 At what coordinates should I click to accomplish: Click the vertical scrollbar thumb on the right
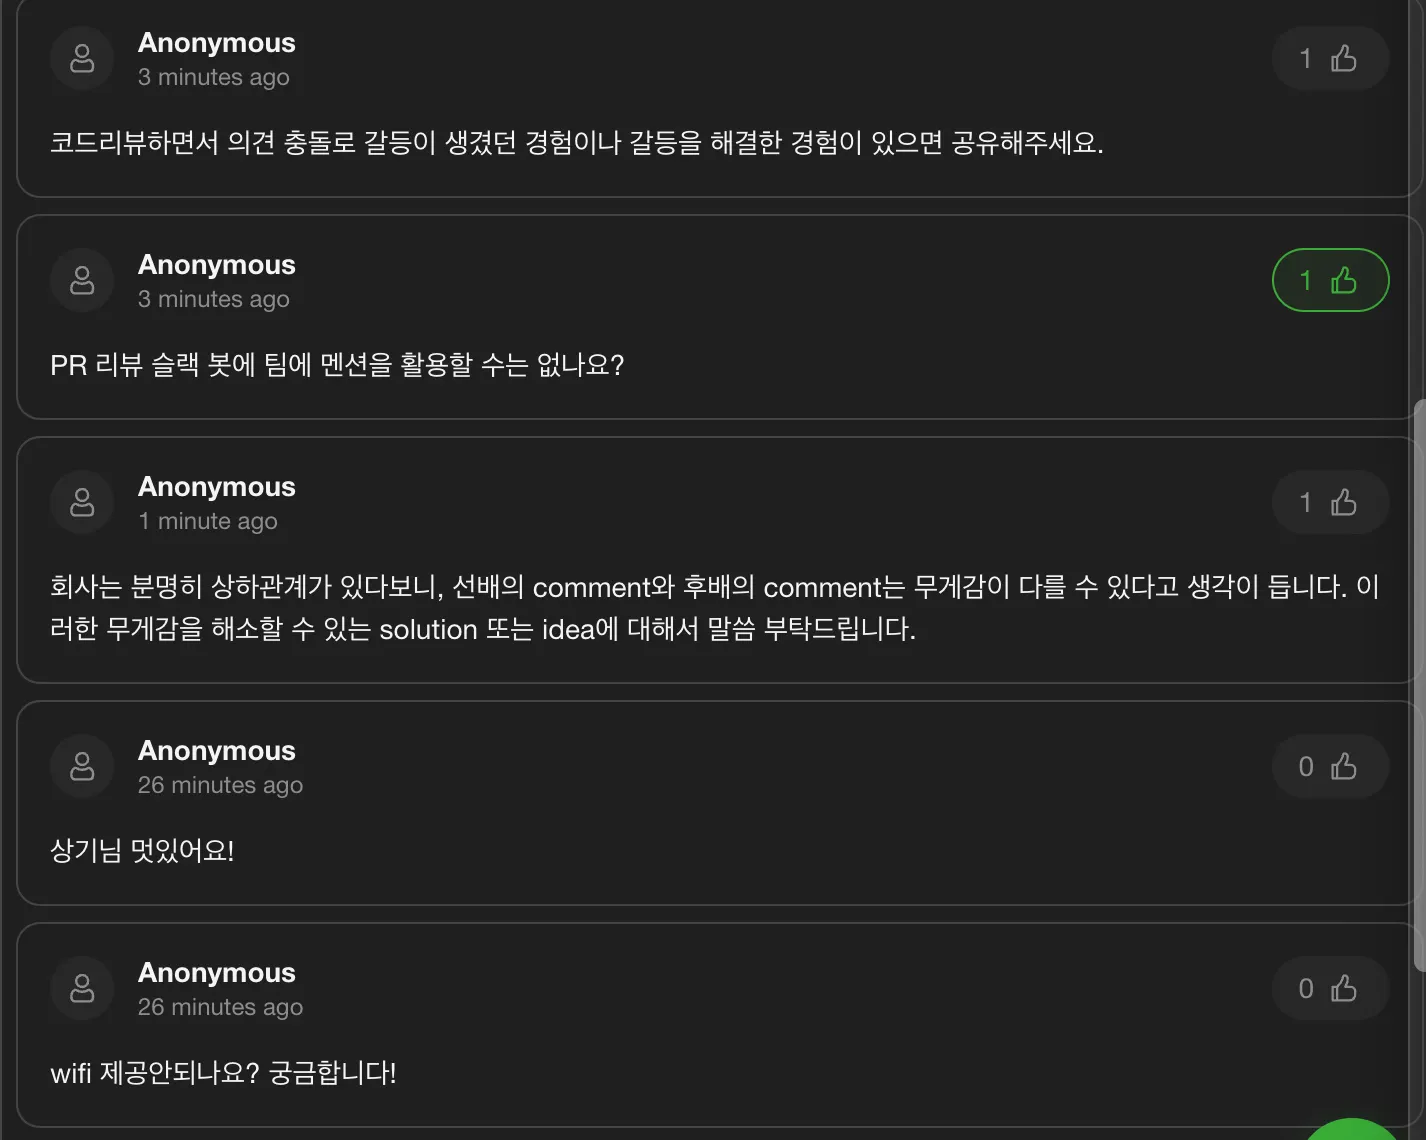tap(1419, 685)
